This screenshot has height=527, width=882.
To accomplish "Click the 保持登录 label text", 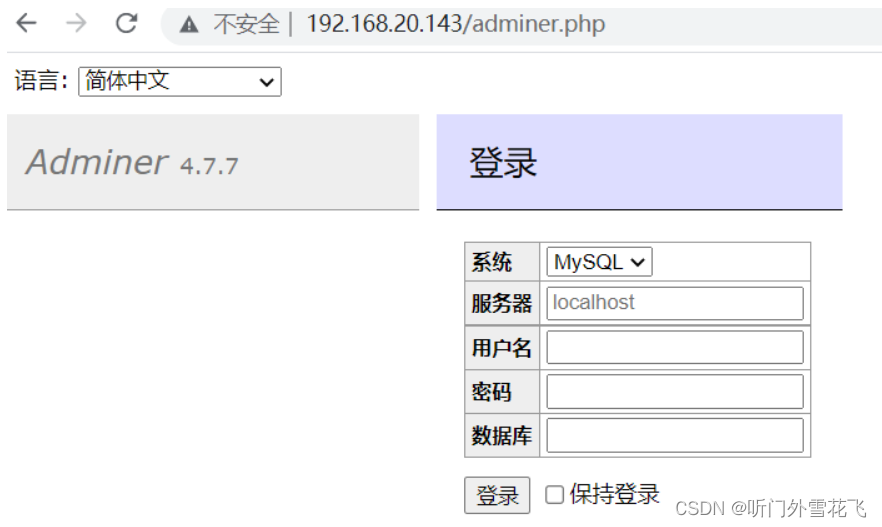I will tap(614, 494).
